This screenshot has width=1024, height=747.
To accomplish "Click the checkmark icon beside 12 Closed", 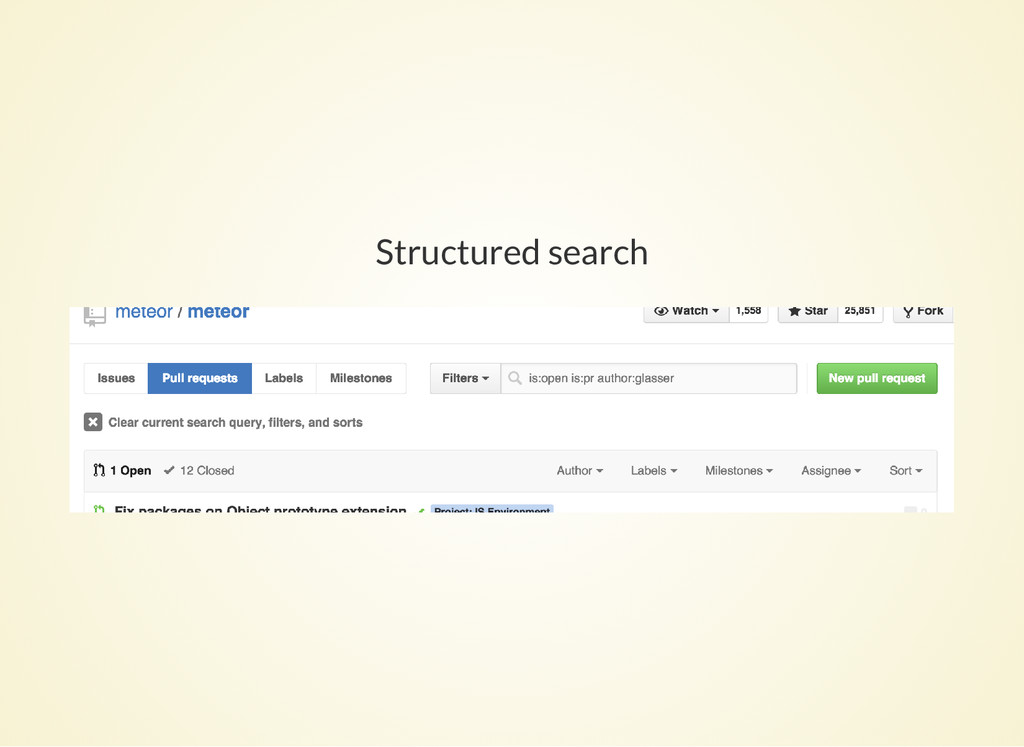I will (x=169, y=470).
